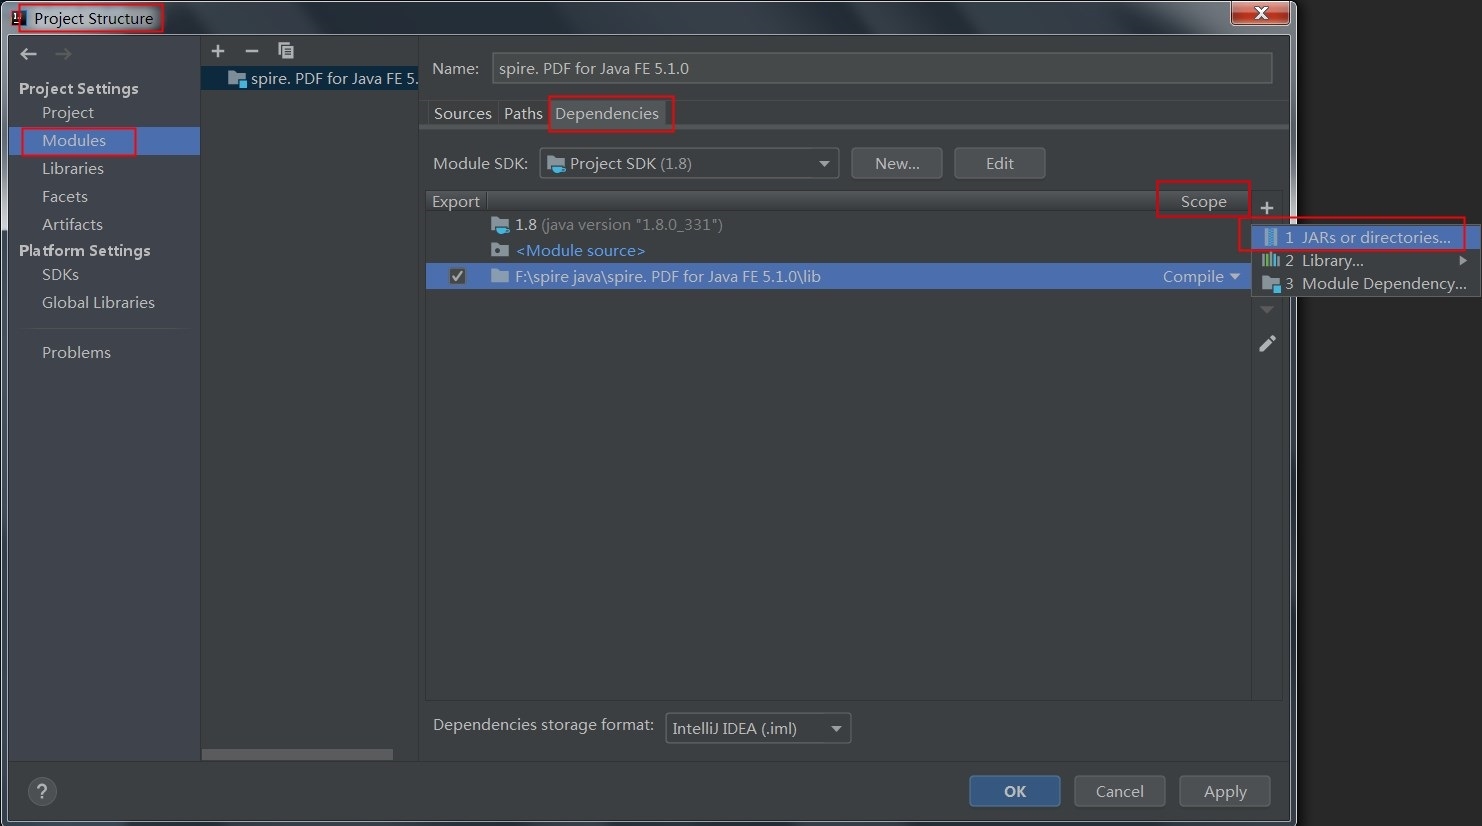Edit dependency with the pencil icon

1267,344
